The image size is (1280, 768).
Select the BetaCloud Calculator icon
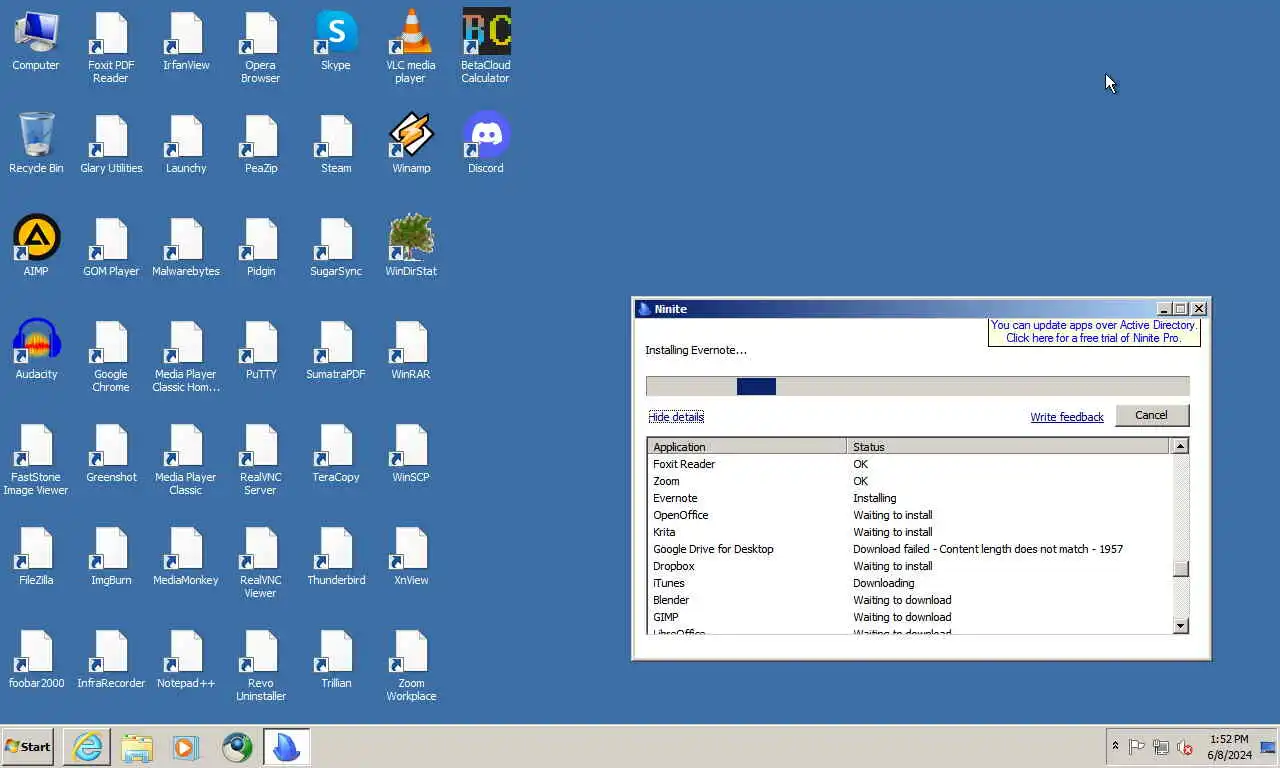pos(486,48)
